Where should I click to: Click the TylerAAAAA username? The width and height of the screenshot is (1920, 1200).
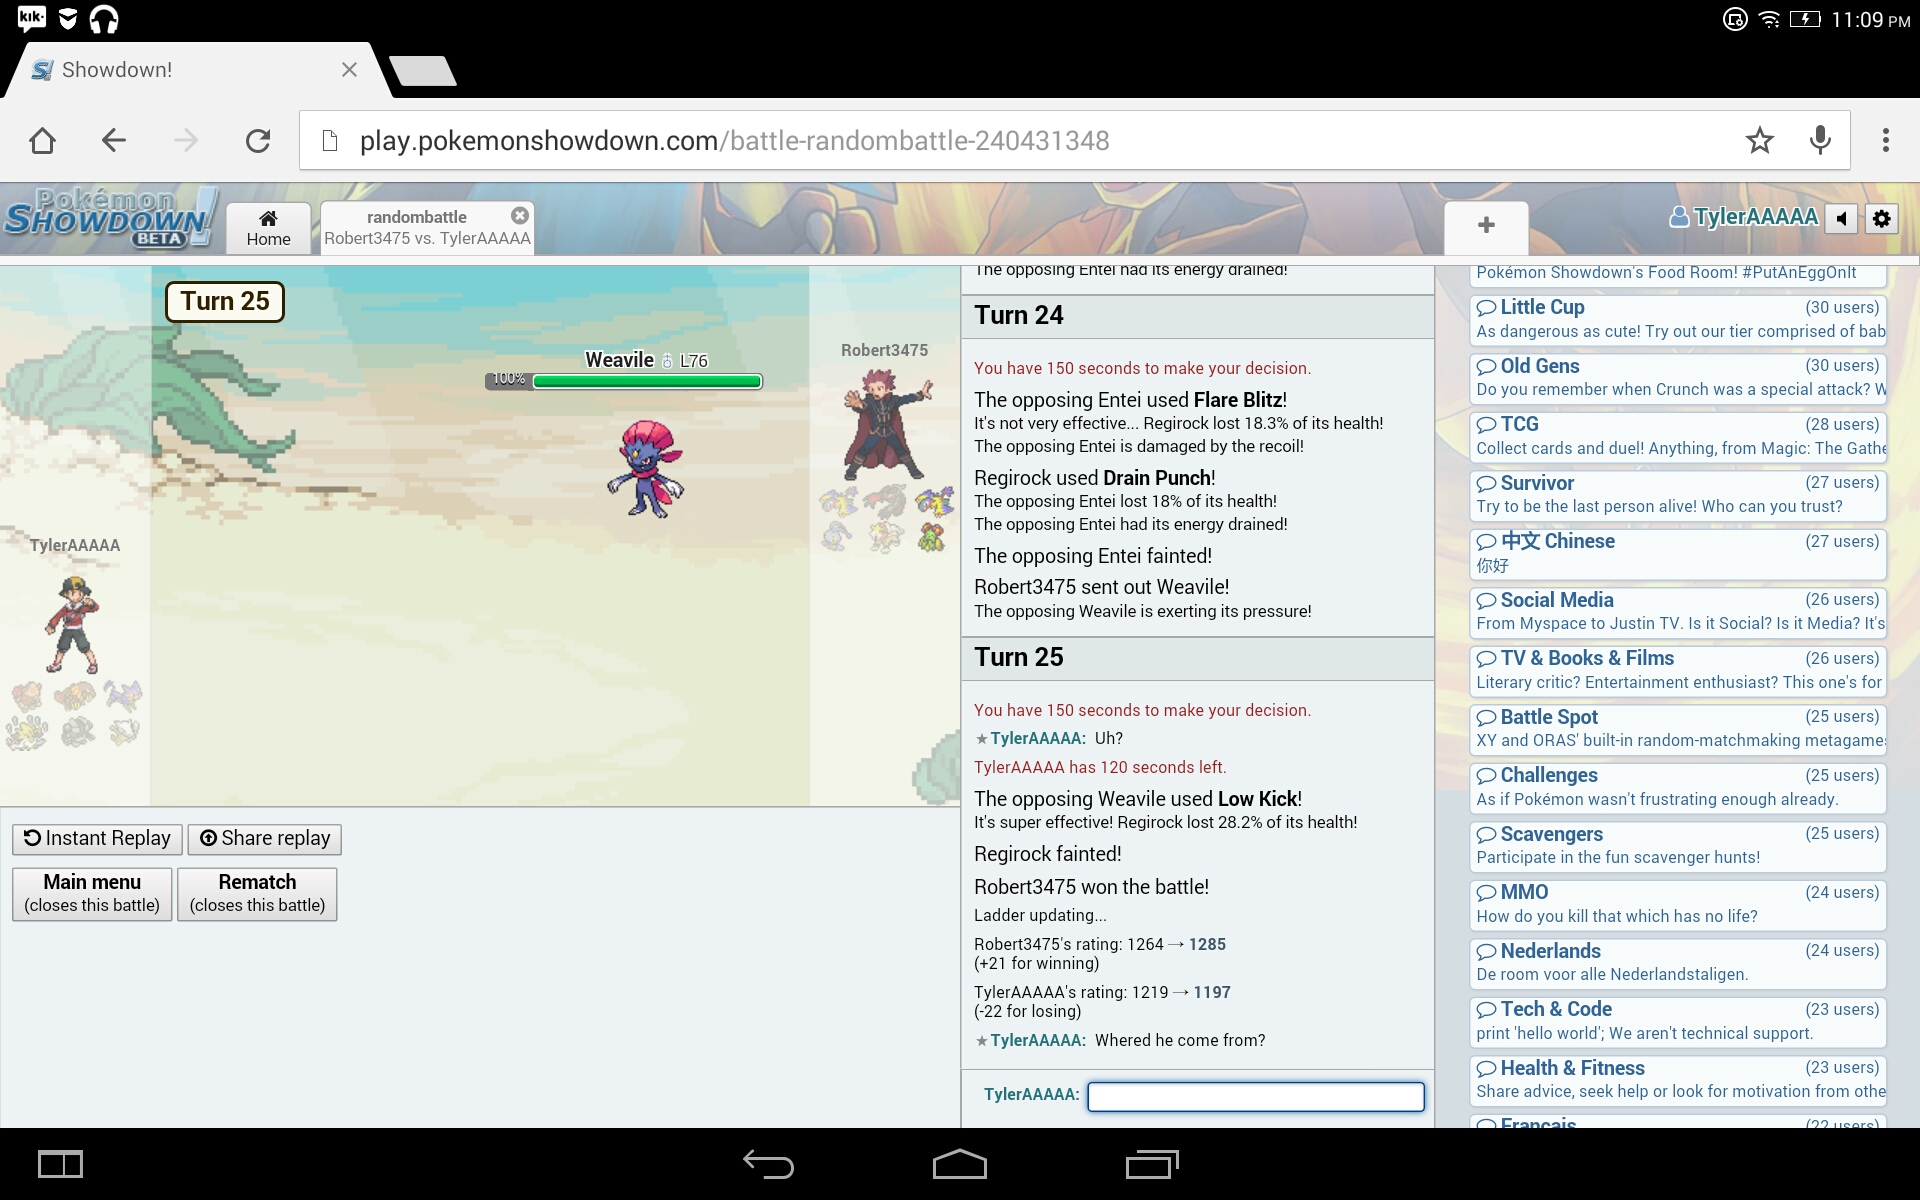point(1744,217)
